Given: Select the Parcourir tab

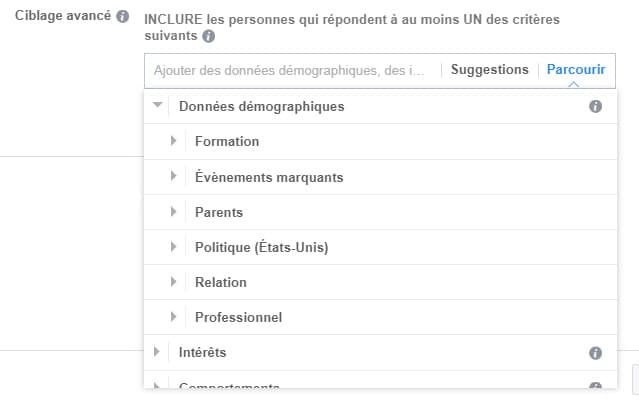Looking at the screenshot, I should pyautogui.click(x=576, y=70).
